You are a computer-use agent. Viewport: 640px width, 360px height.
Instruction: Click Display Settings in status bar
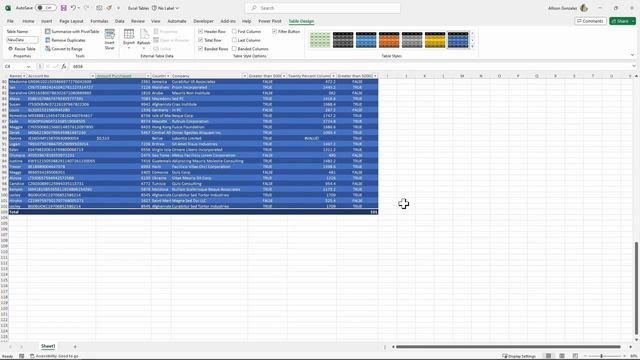pyautogui.click(x=519, y=356)
